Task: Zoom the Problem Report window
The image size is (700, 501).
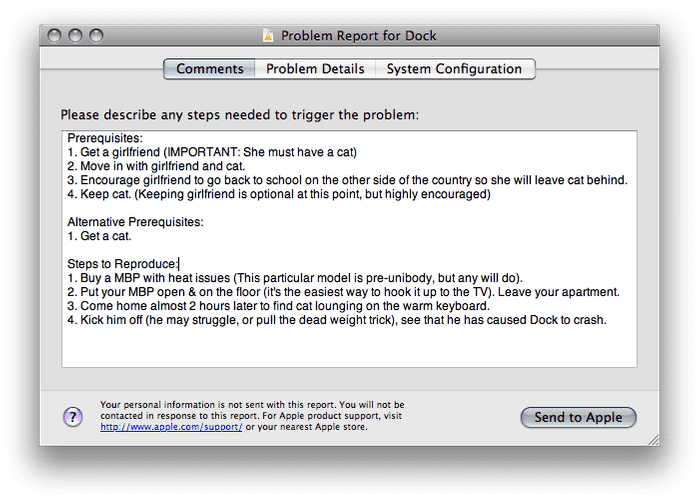Action: pyautogui.click(x=96, y=35)
